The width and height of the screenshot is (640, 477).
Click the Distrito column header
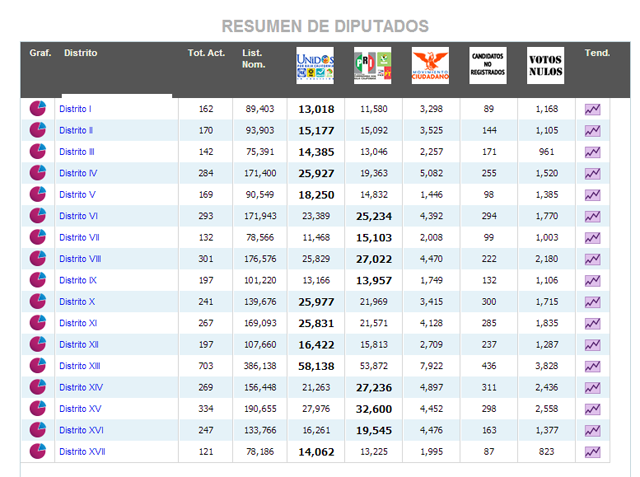[x=81, y=53]
